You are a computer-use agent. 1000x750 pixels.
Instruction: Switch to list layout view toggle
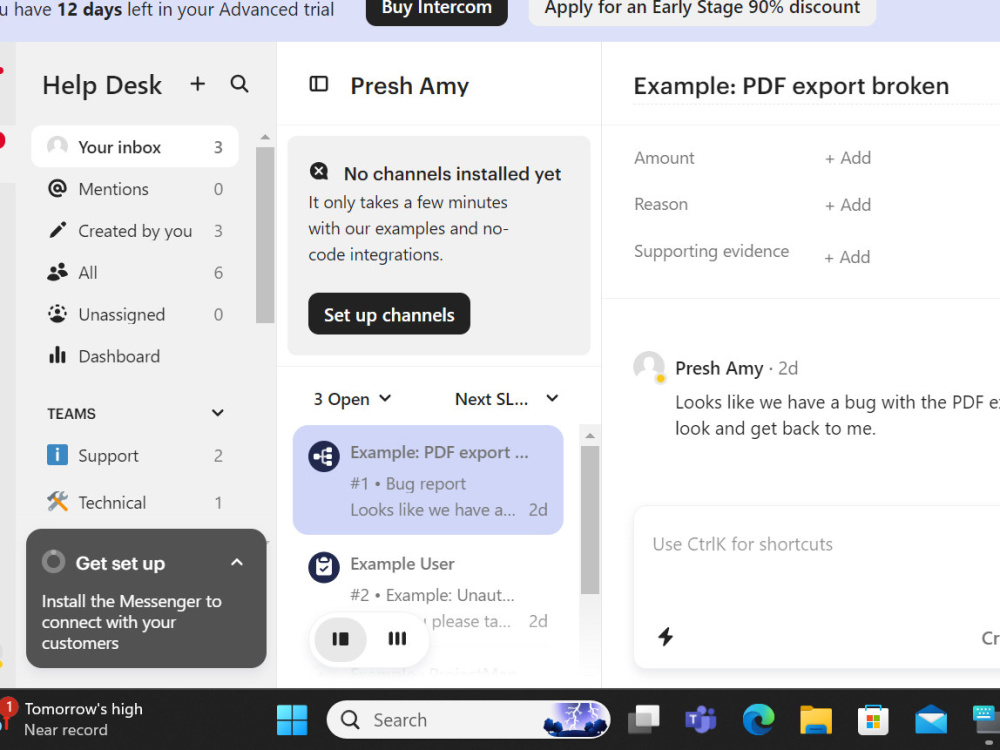[341, 638]
